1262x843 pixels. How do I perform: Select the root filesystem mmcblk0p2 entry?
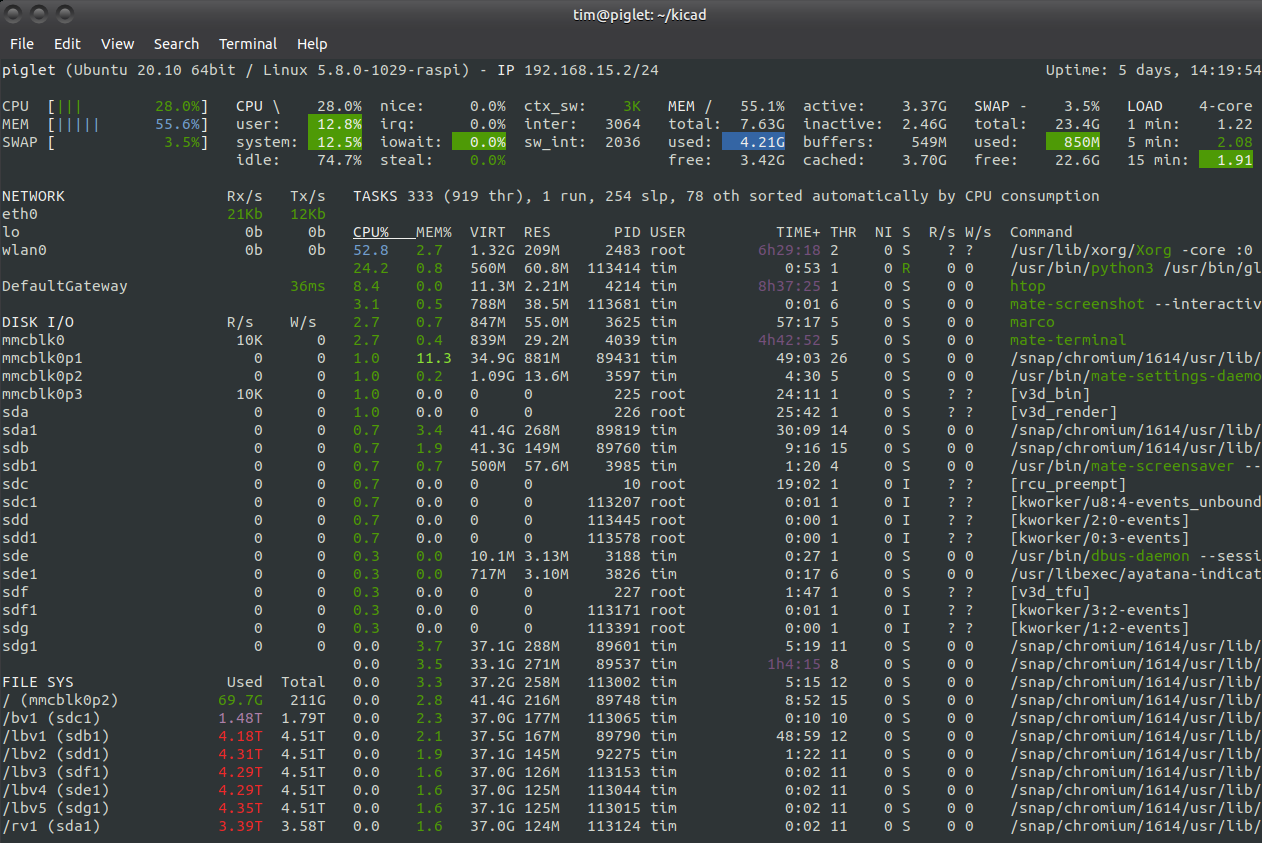coord(60,700)
